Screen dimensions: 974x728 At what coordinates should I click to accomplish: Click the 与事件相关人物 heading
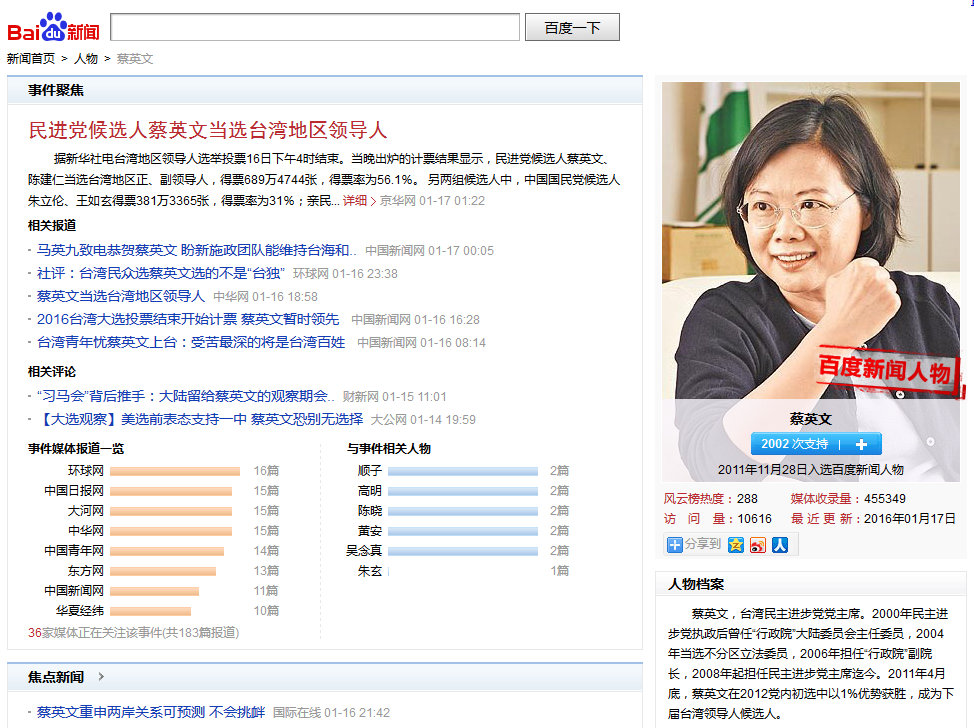(389, 448)
